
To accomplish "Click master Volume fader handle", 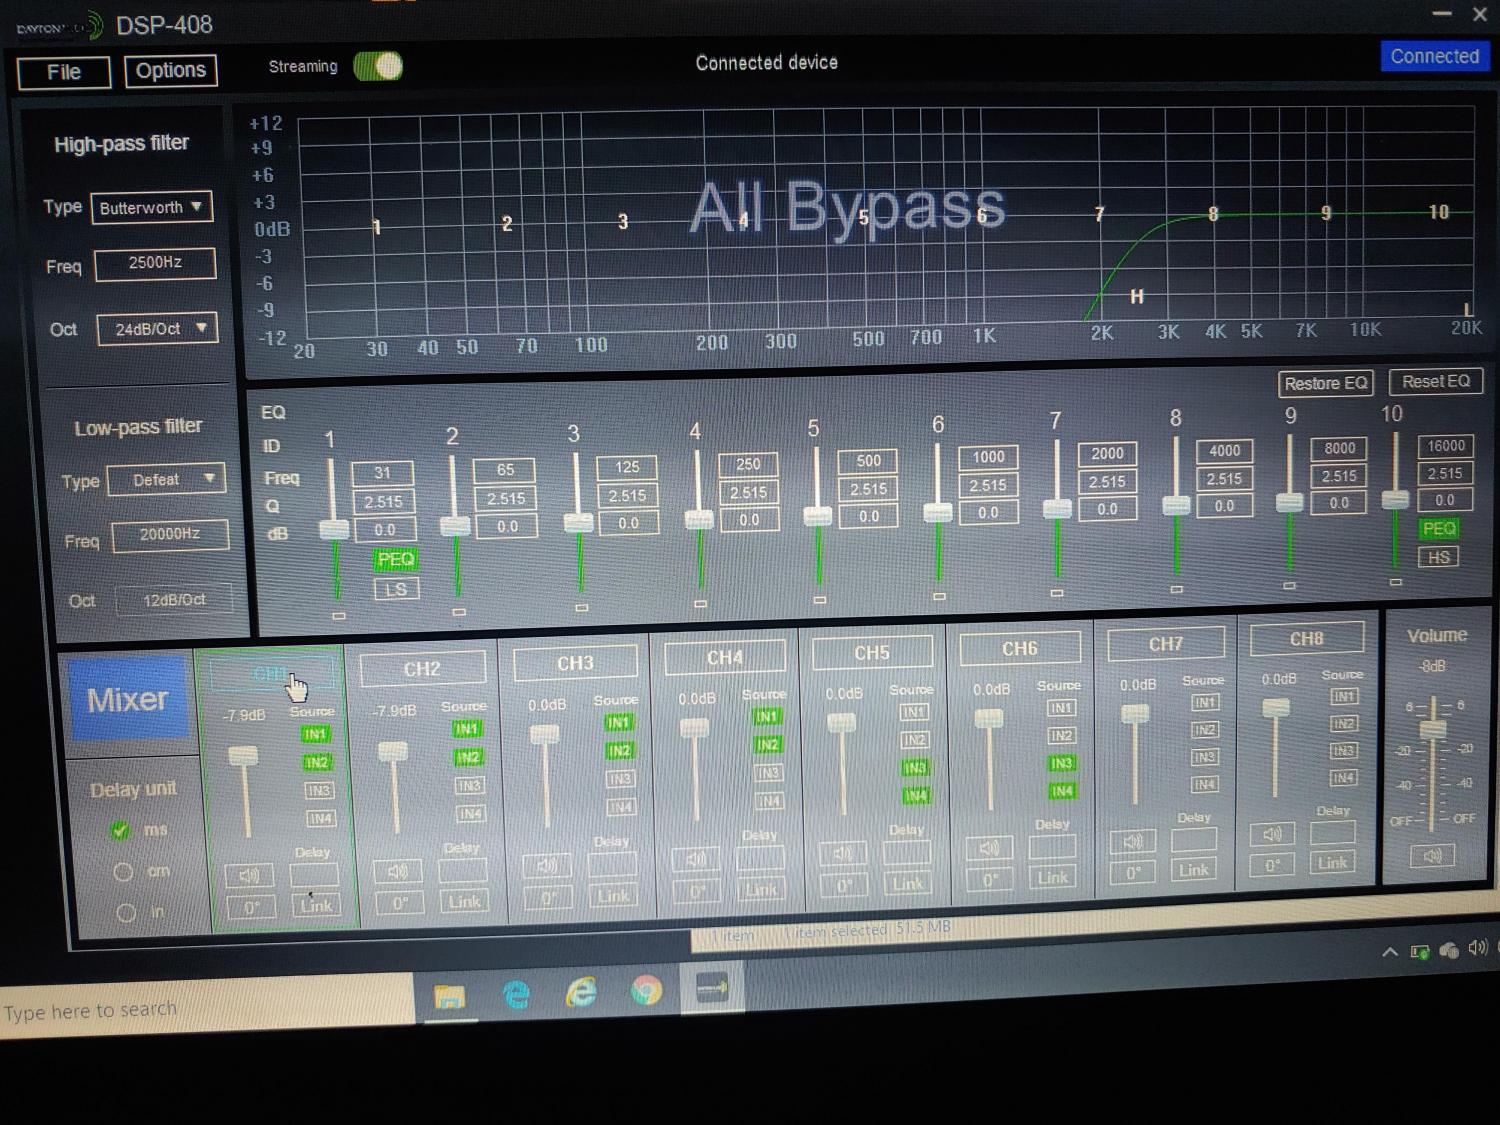I will tap(1433, 731).
